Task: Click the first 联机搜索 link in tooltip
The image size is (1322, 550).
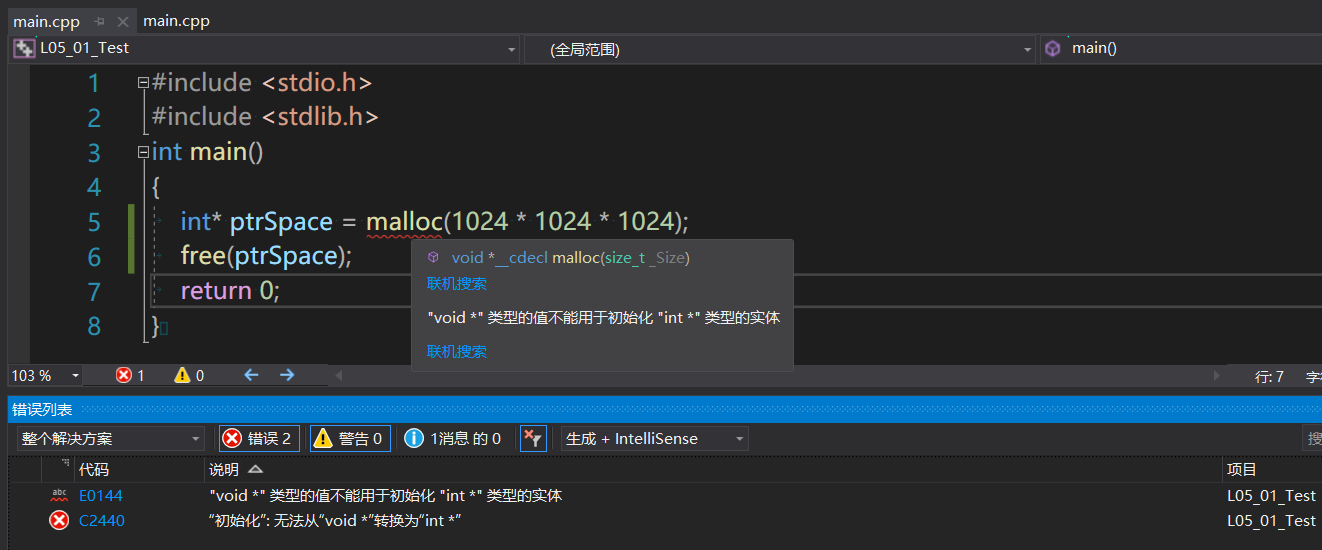Action: tap(457, 284)
